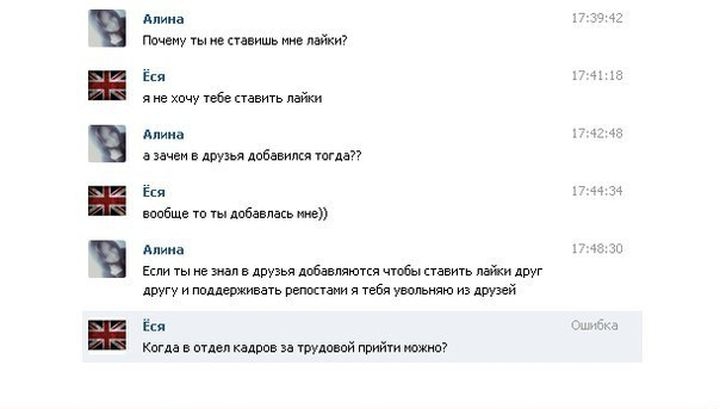Viewport: 720px width, 409px height.
Task: Click Ёся's flag avatar on the 17:44:34 message
Action: point(107,201)
